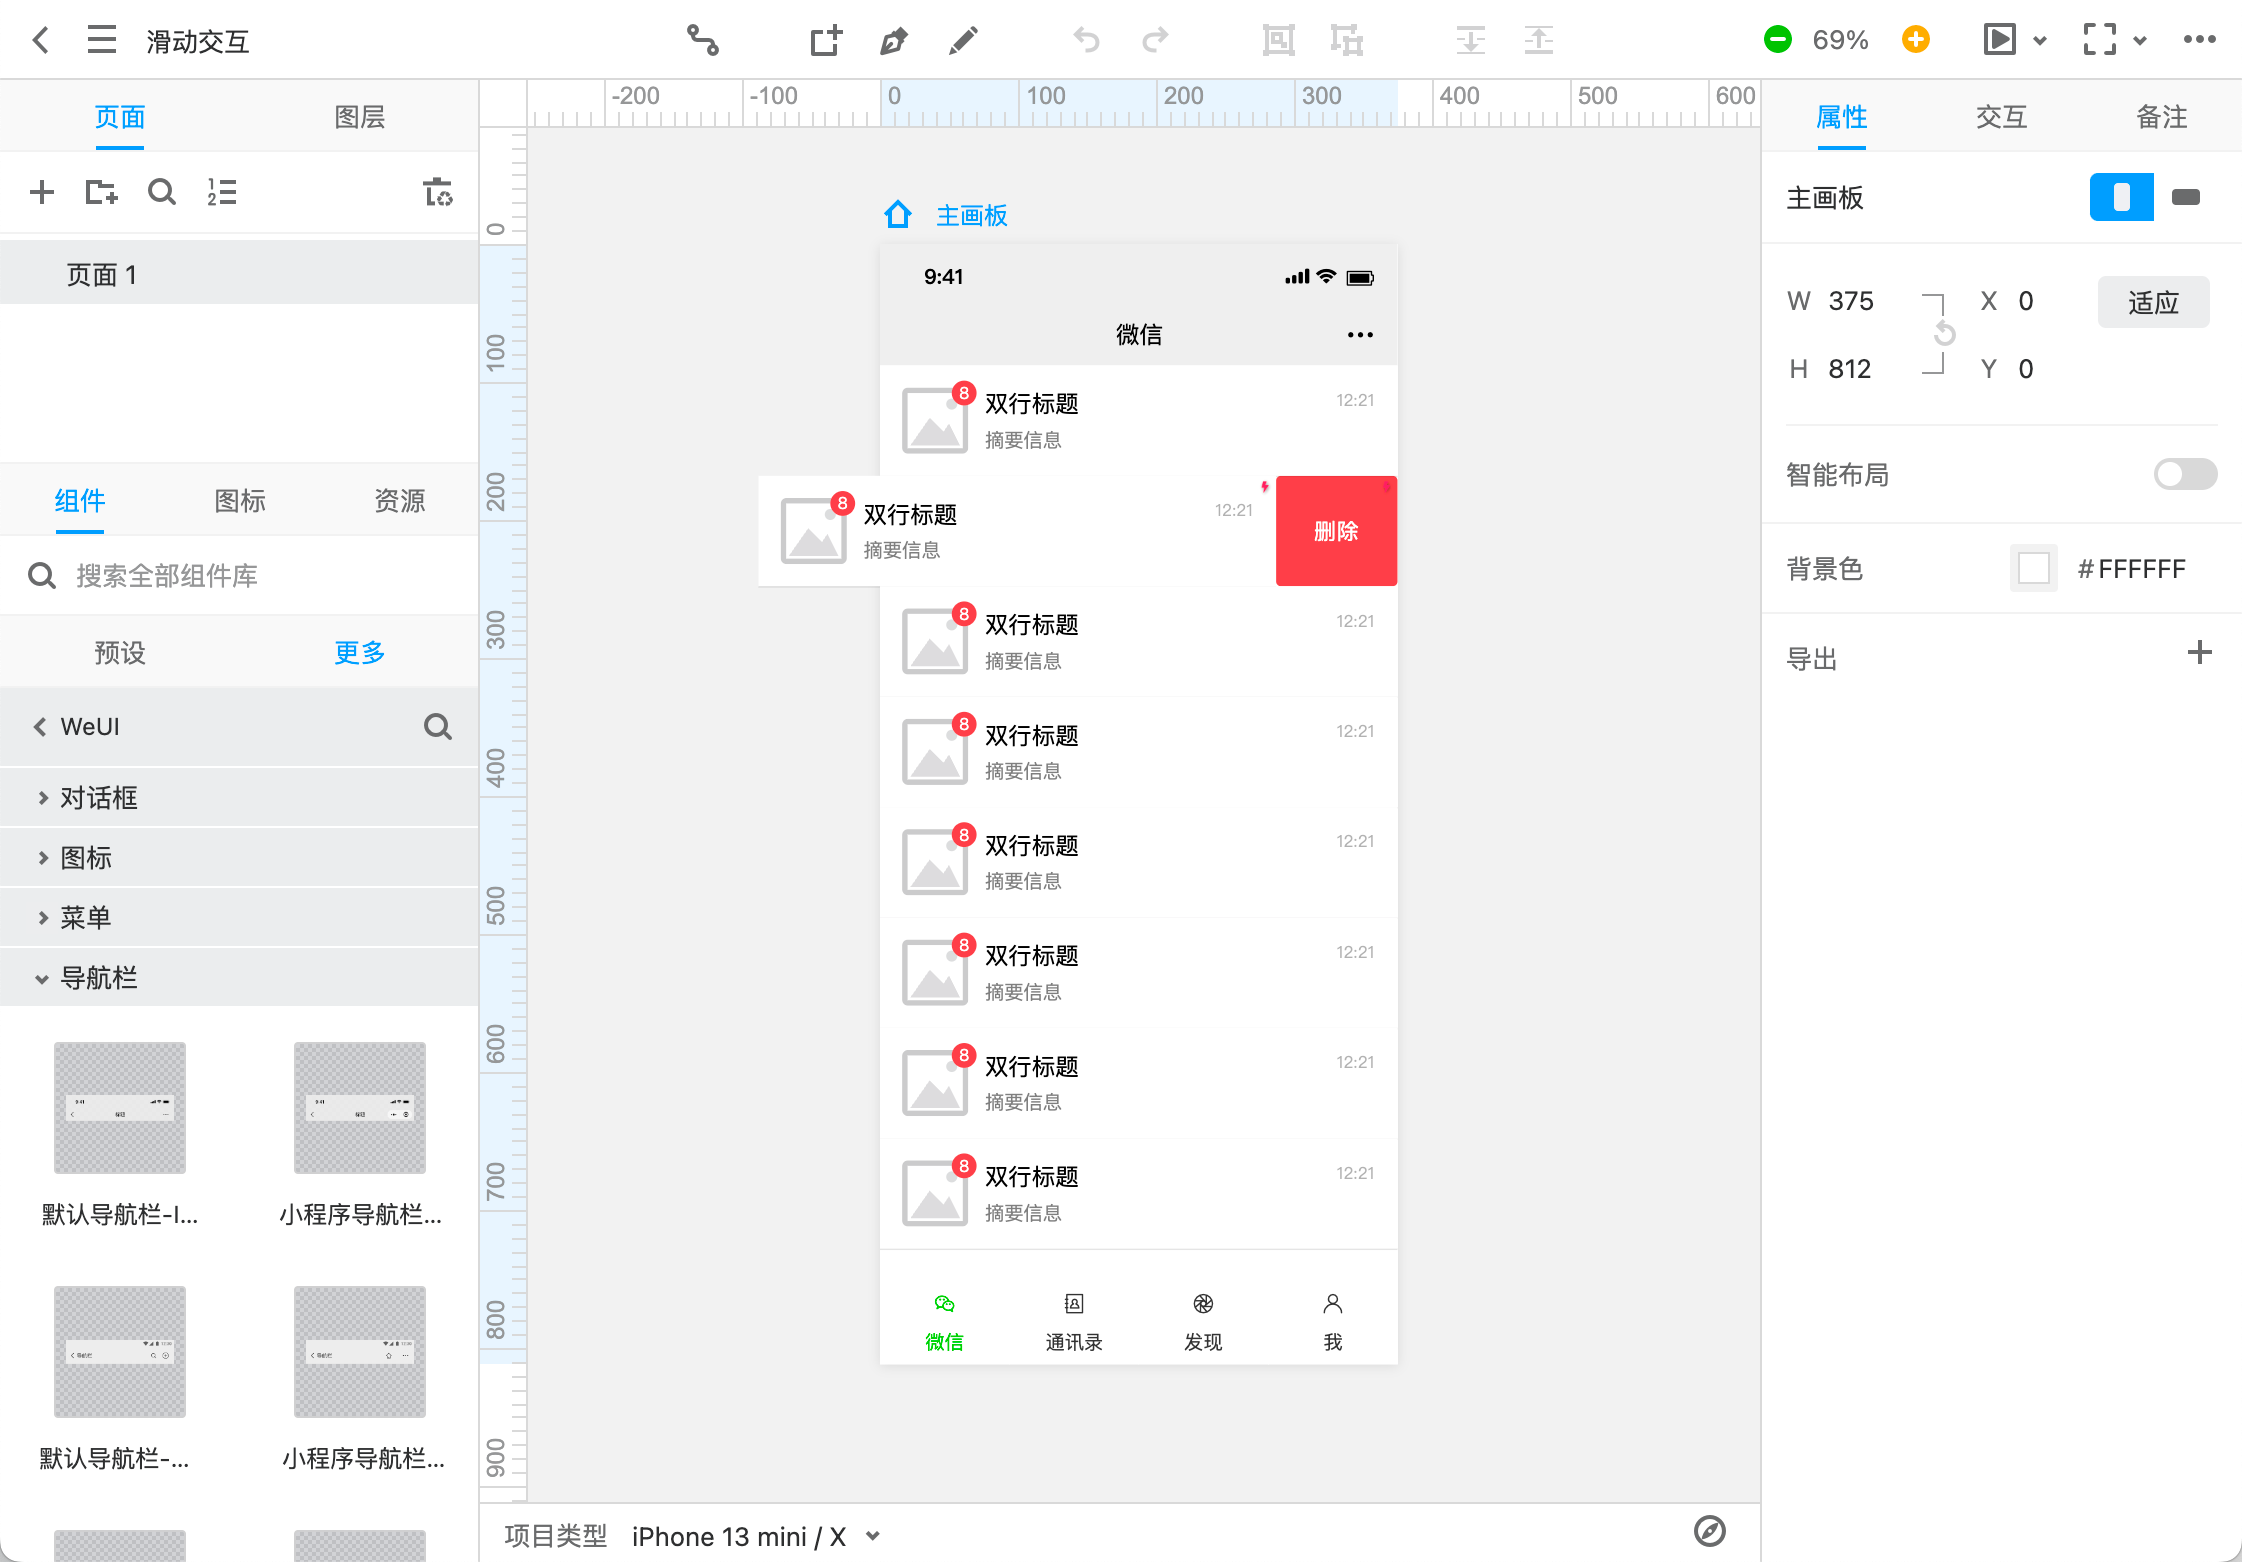Select portrait orientation for 主画板
2242x1562 pixels.
coord(2121,197)
